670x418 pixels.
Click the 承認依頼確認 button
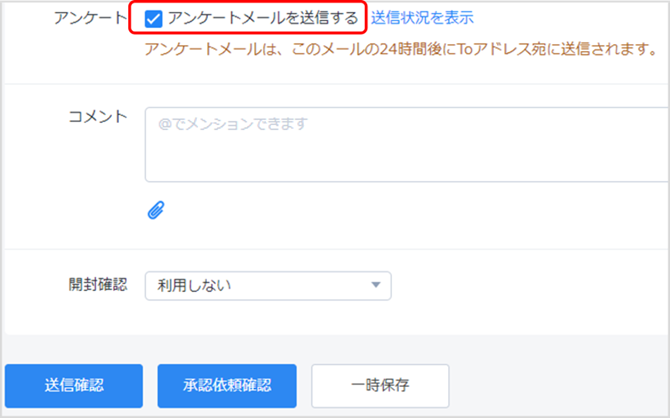[227, 385]
